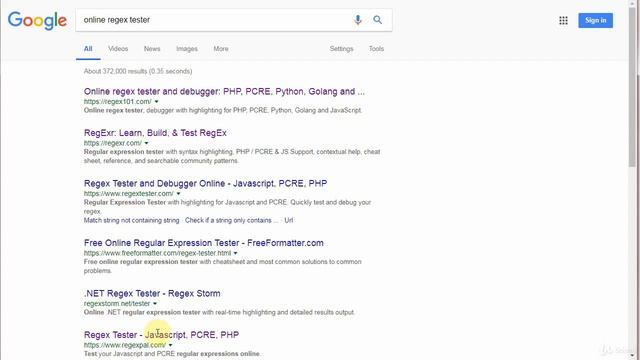Expand dropdown arrow beside regexpal.com URL
Screen dimensions: 640x360
[x=171, y=345]
